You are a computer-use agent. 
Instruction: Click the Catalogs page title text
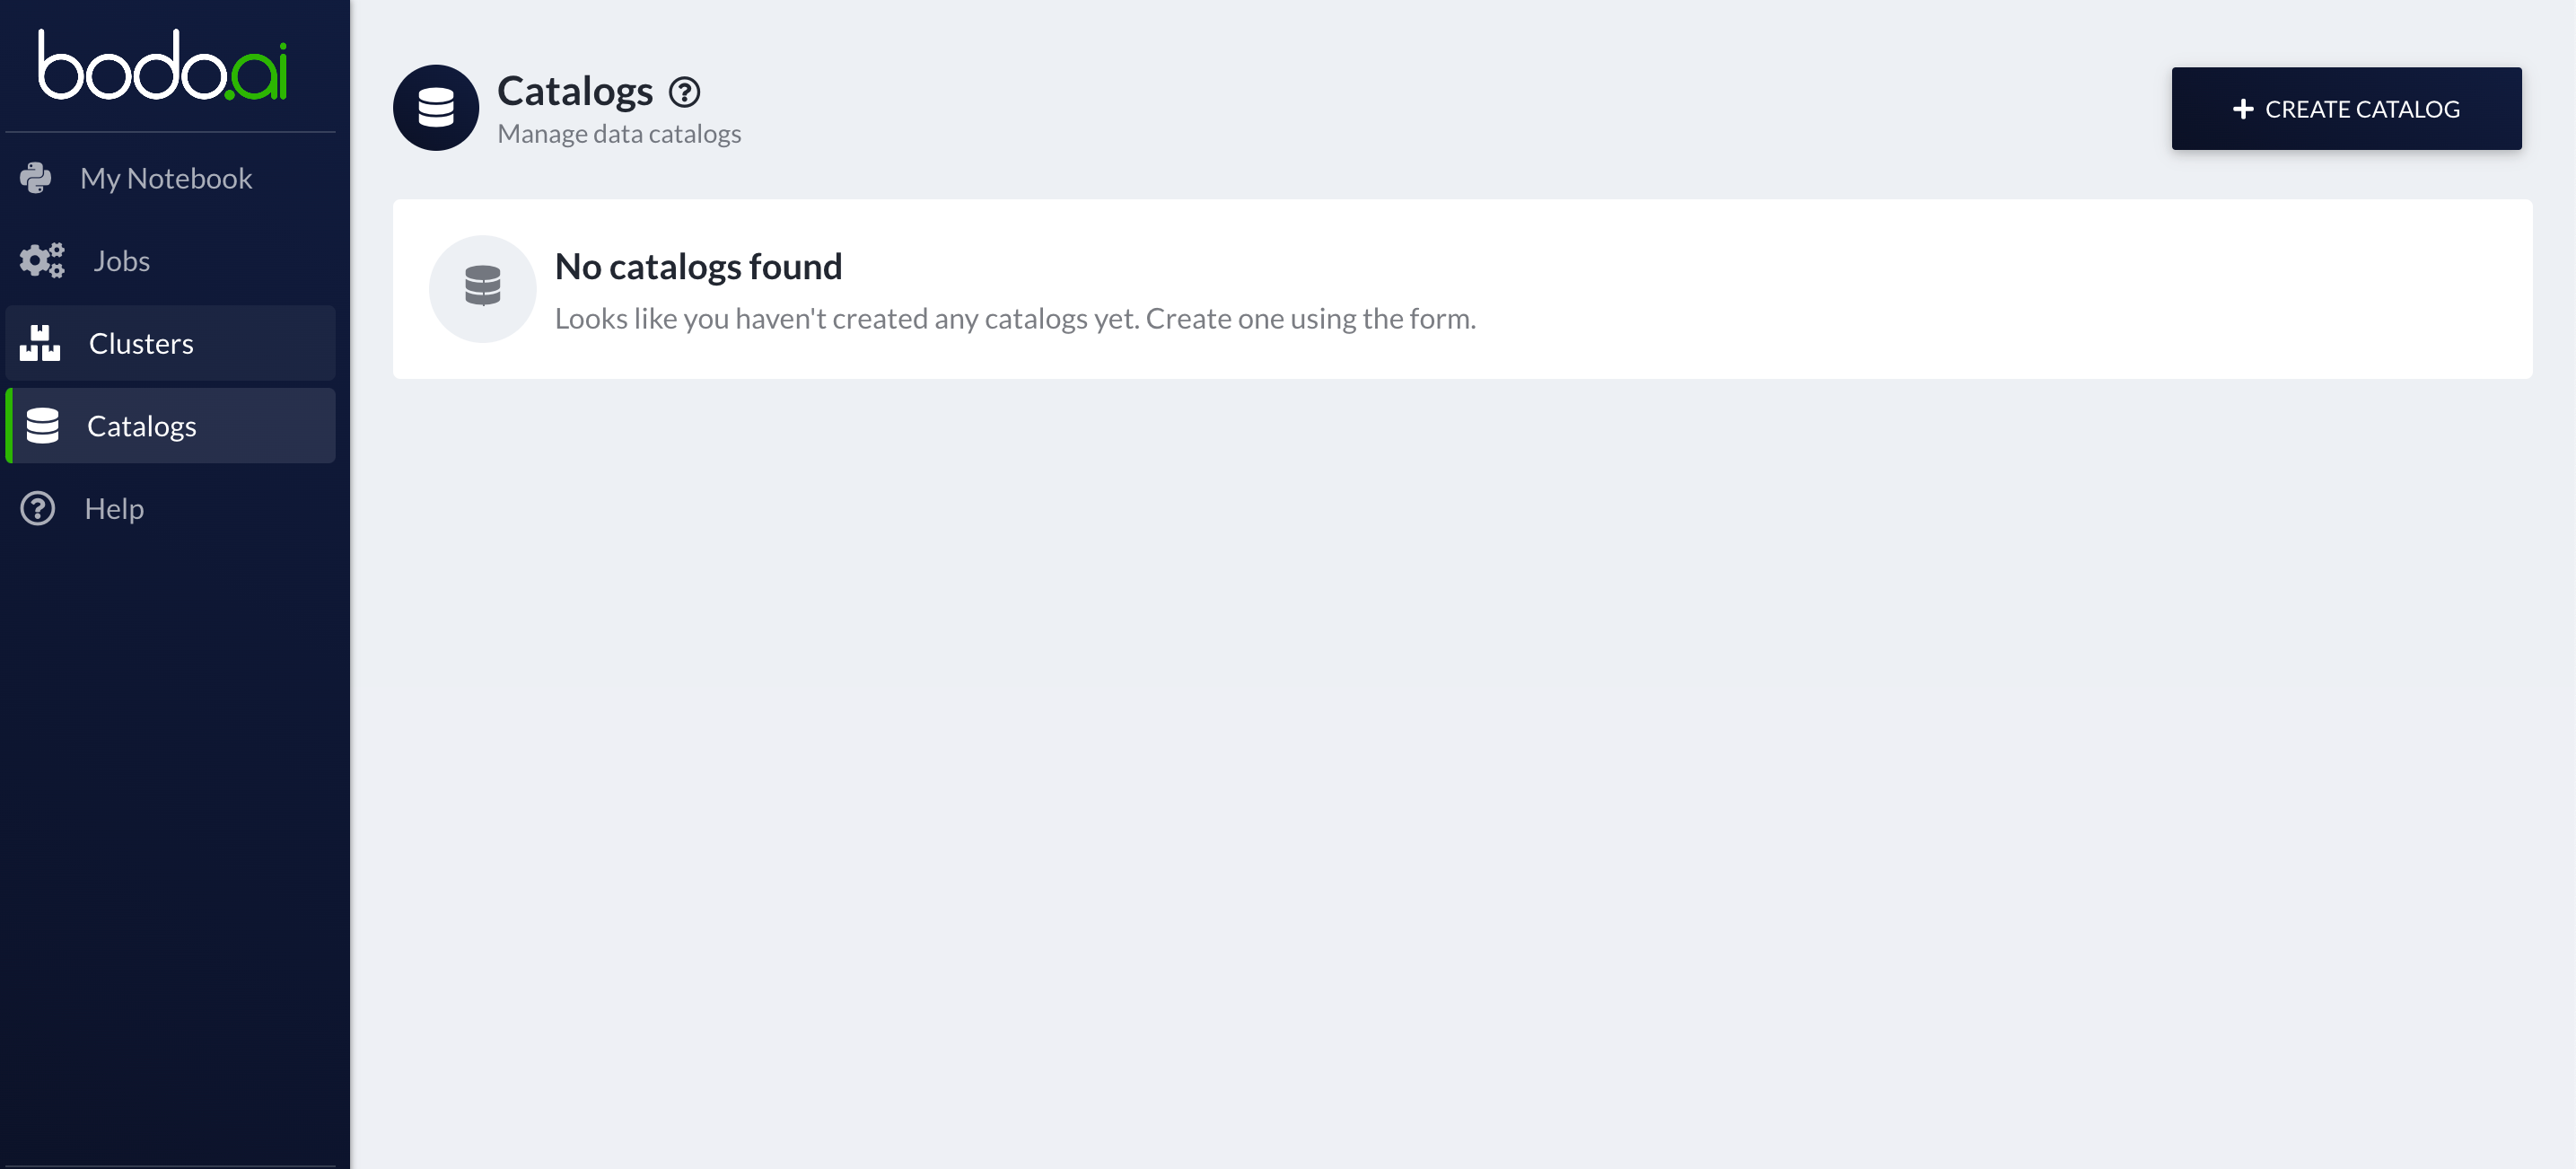(x=575, y=91)
